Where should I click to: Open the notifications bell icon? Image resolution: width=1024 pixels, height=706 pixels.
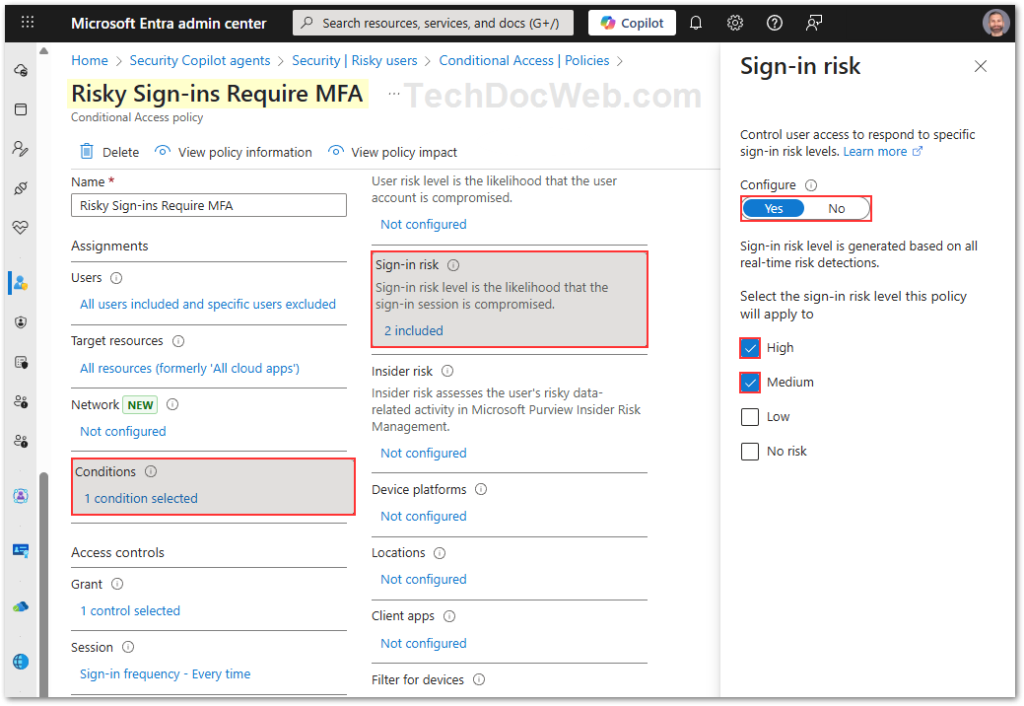tap(696, 22)
